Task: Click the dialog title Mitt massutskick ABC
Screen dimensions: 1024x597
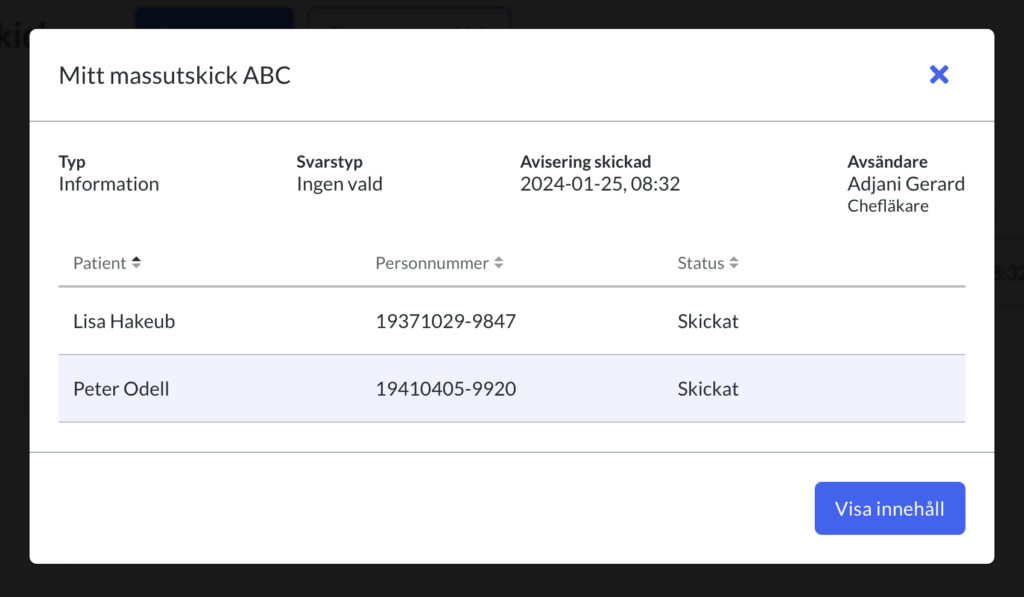Action: coord(174,75)
